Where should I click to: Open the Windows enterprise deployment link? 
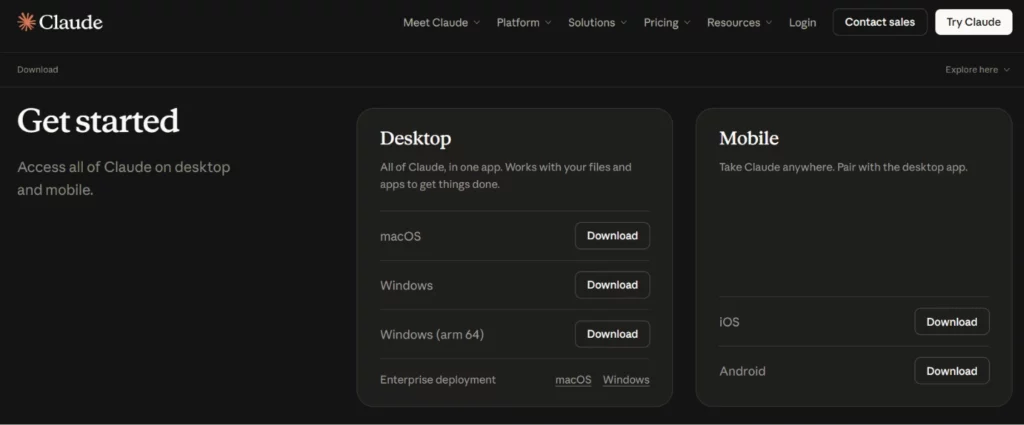click(626, 379)
